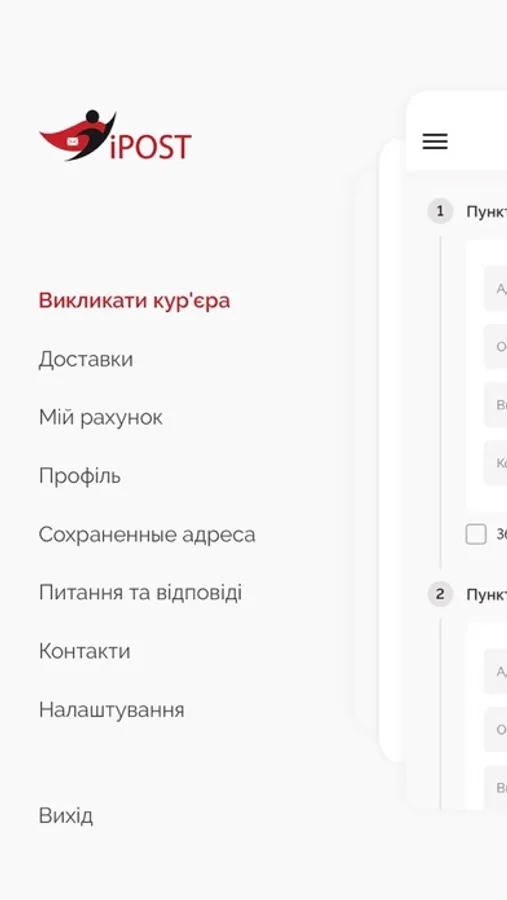The image size is (507, 900).
Task: Click the iPOST logo
Action: (115, 135)
